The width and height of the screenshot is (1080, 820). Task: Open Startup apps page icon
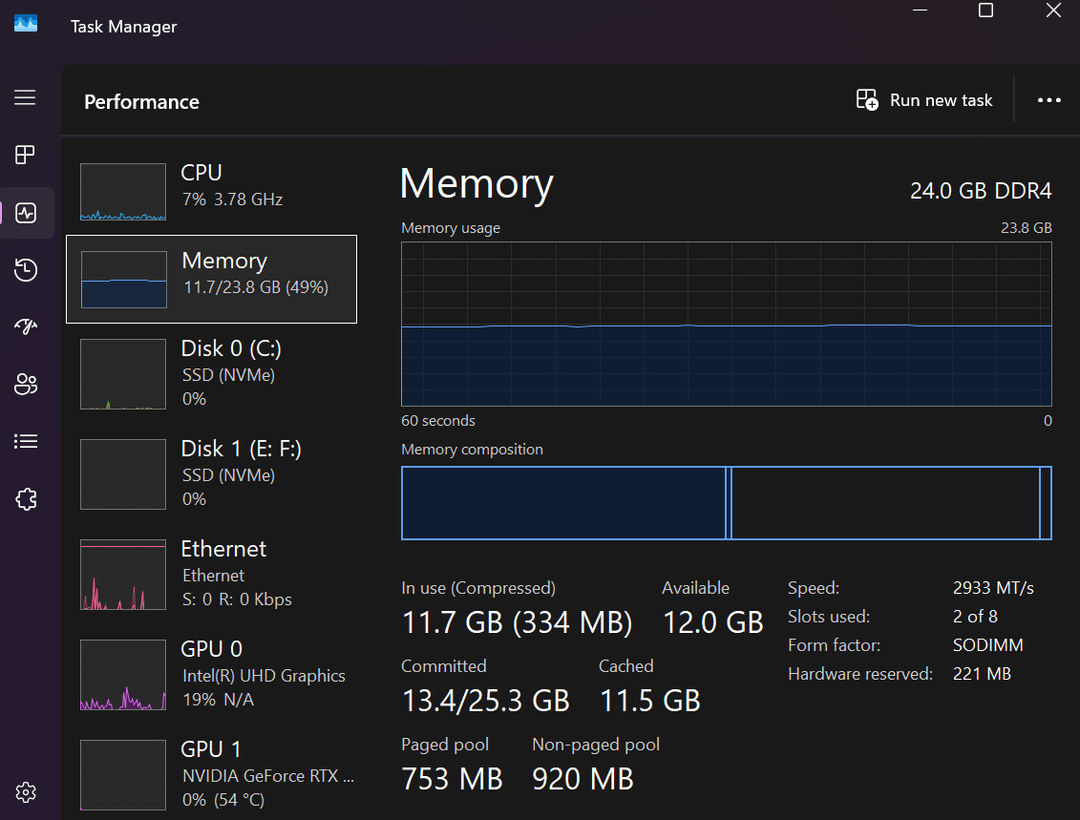coord(26,326)
